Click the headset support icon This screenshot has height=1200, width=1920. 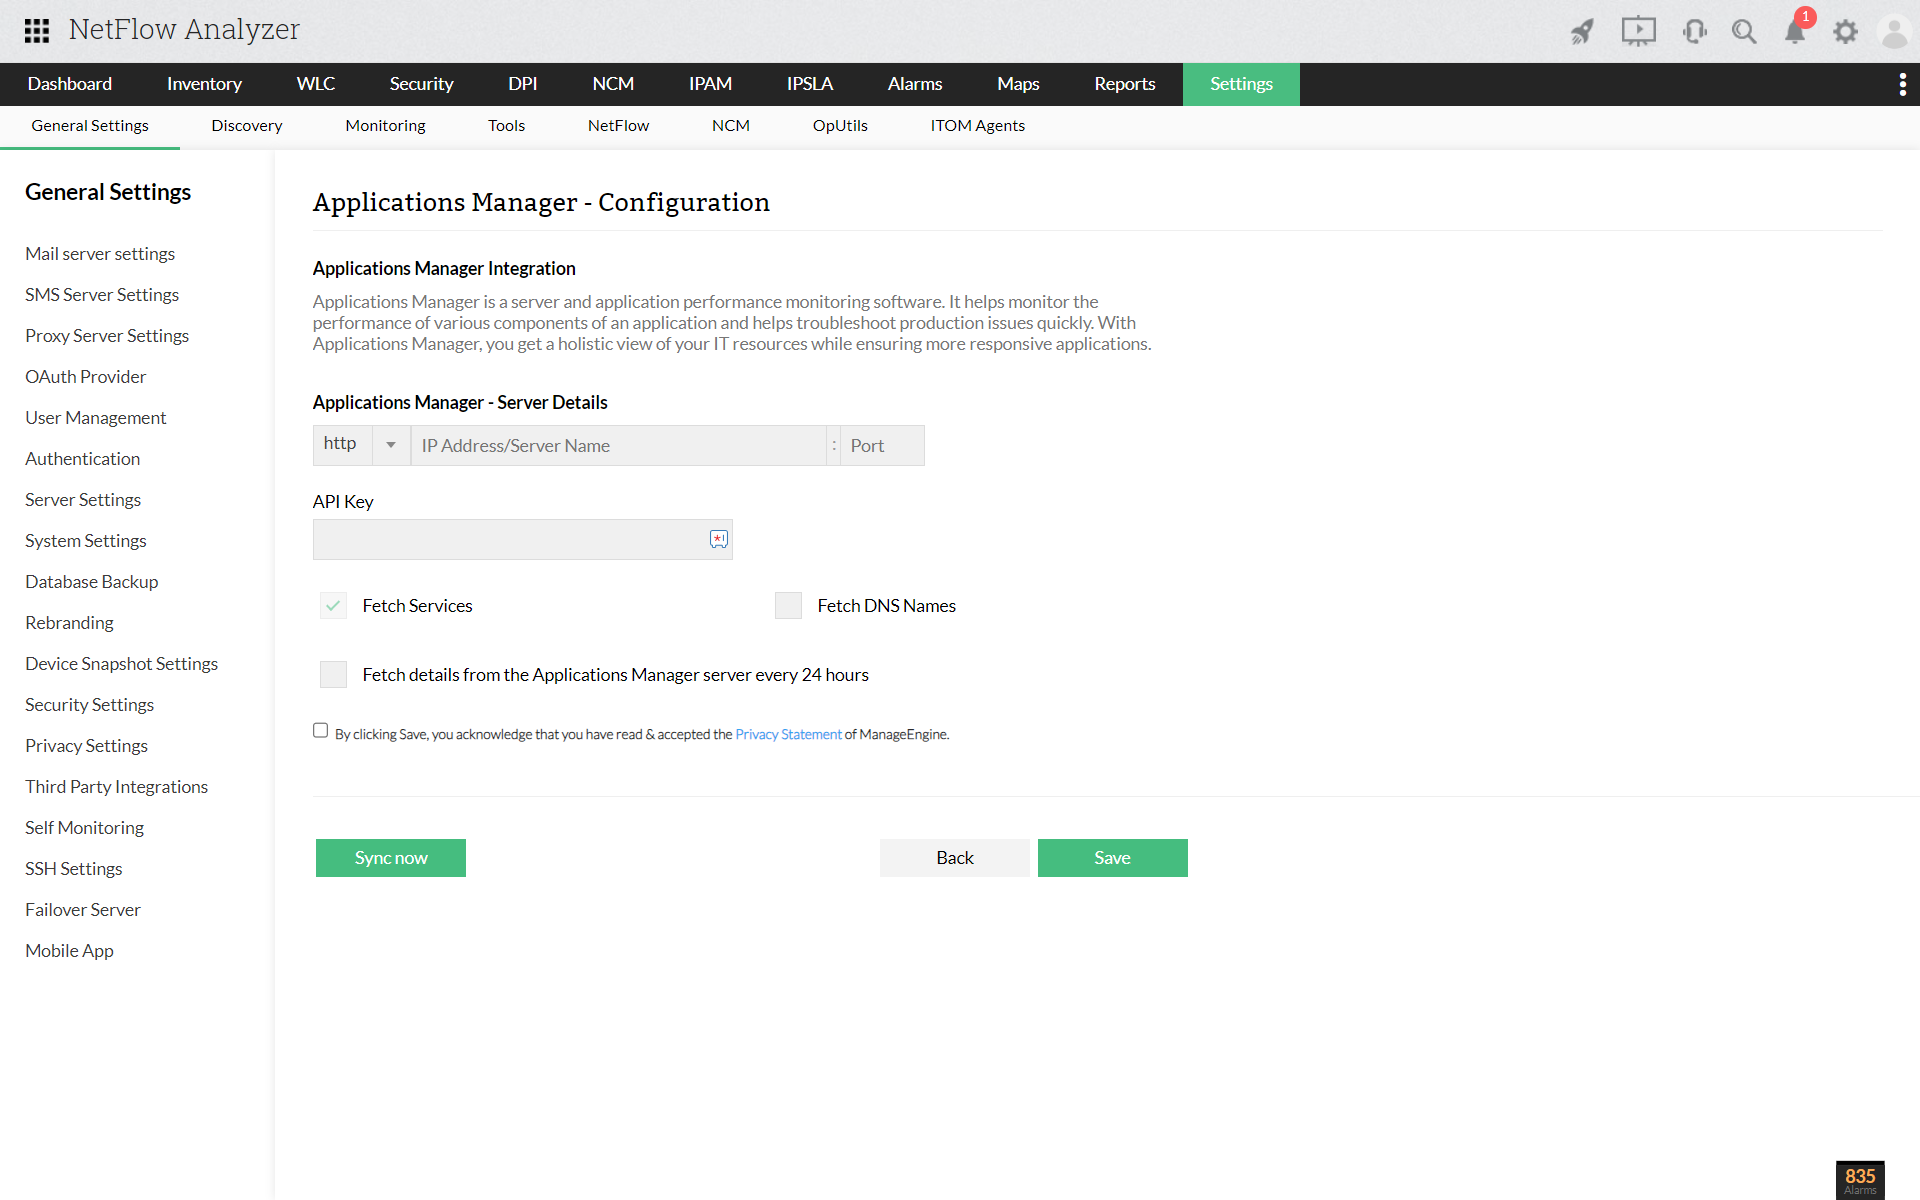[1694, 32]
